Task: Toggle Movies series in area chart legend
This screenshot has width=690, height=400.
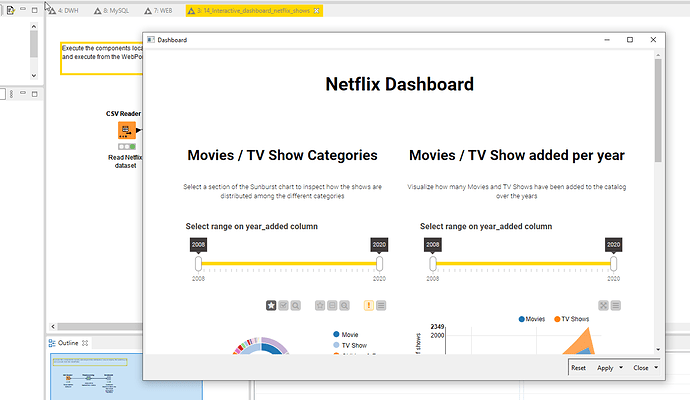Action: coord(532,319)
